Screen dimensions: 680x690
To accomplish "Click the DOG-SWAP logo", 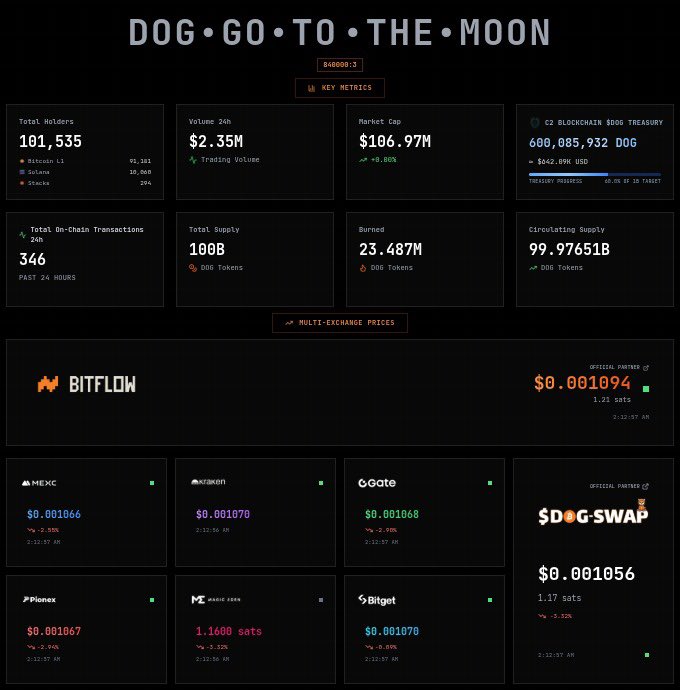I will pos(593,516).
